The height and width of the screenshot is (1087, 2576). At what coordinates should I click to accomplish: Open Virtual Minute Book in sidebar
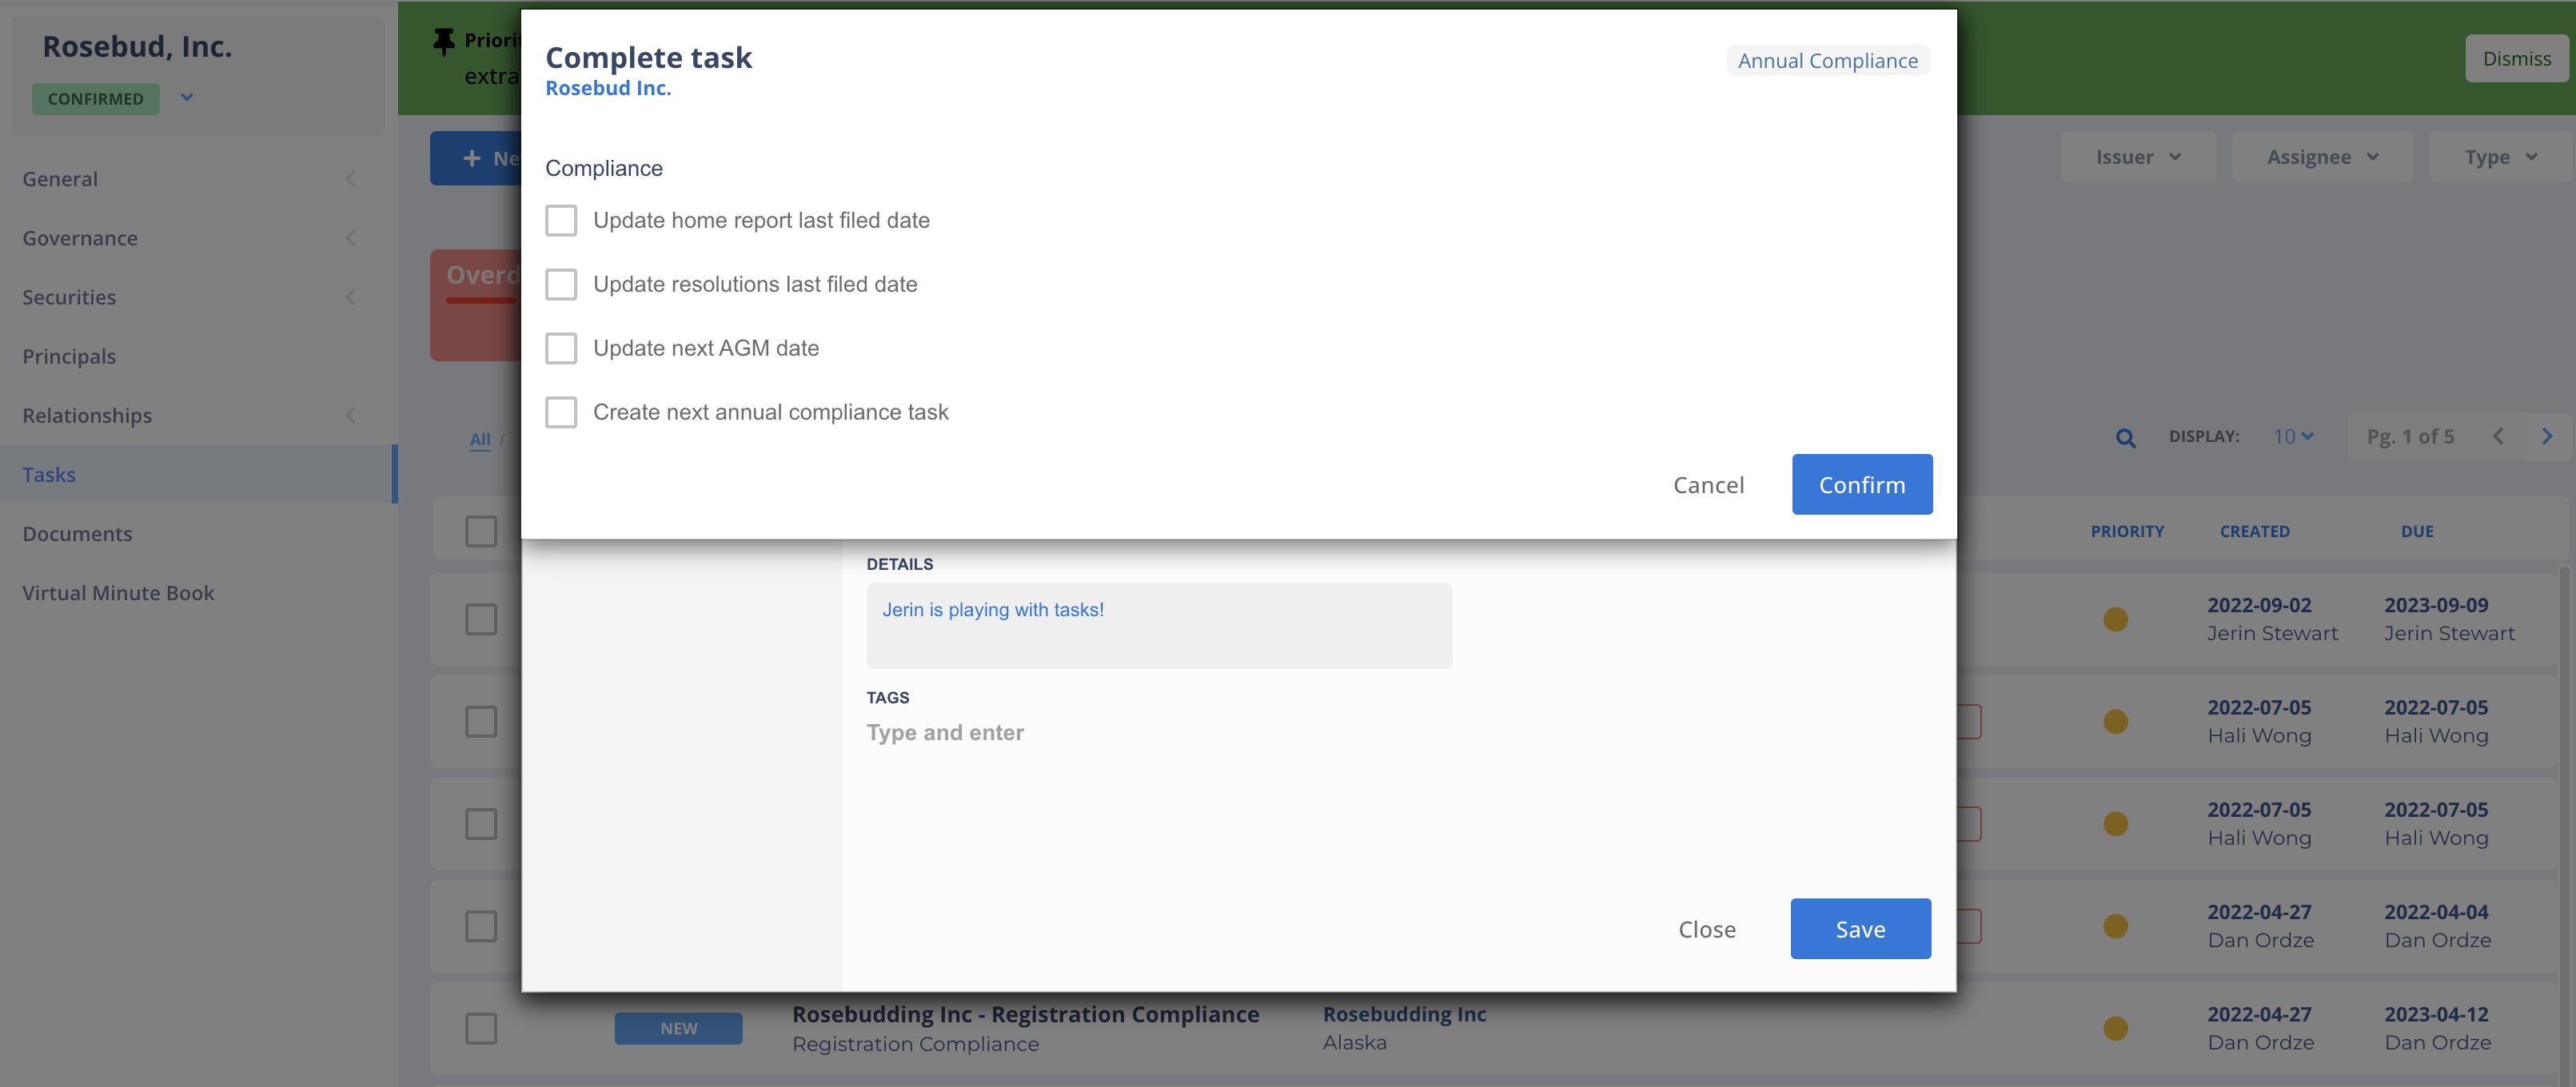(118, 592)
